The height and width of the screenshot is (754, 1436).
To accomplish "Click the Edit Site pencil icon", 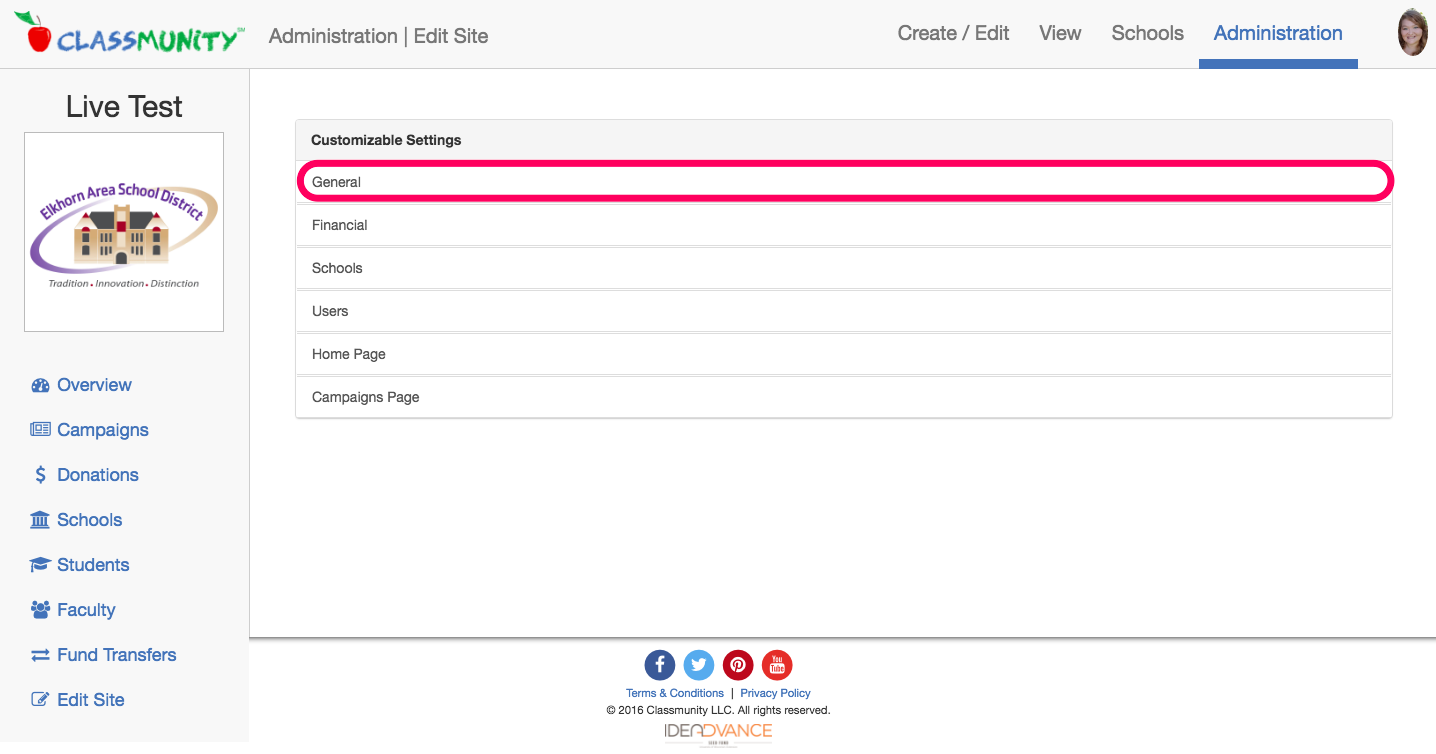I will (x=38, y=699).
